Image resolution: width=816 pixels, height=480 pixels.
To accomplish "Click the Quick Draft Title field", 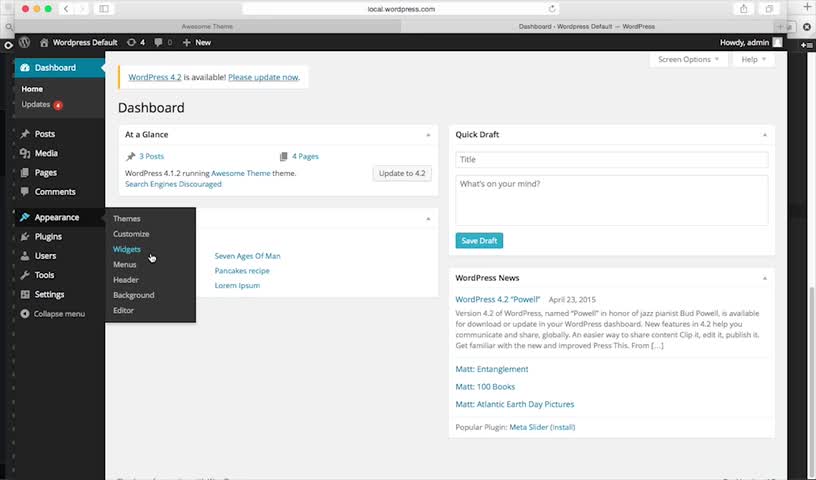I will pos(611,160).
